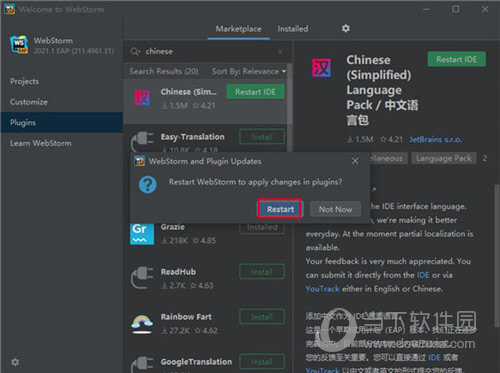Screen dimensions: 500x373
Task: Click the WebStorm logo in the sidebar
Action: [x=19, y=44]
